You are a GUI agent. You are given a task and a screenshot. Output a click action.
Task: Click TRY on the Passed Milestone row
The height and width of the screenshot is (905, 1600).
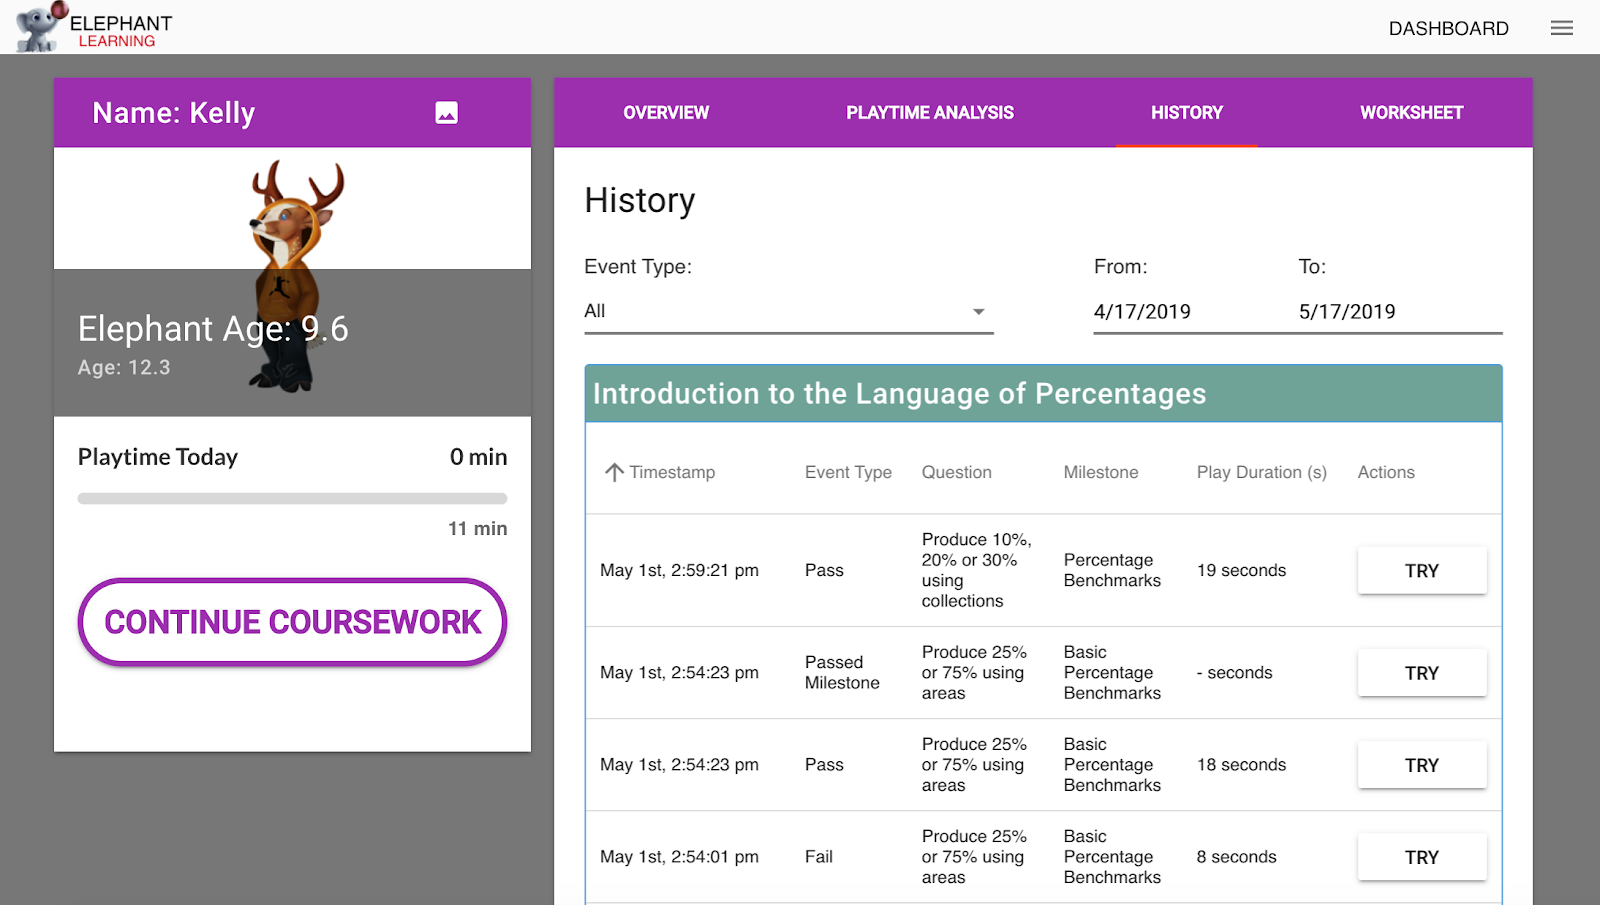click(x=1421, y=673)
